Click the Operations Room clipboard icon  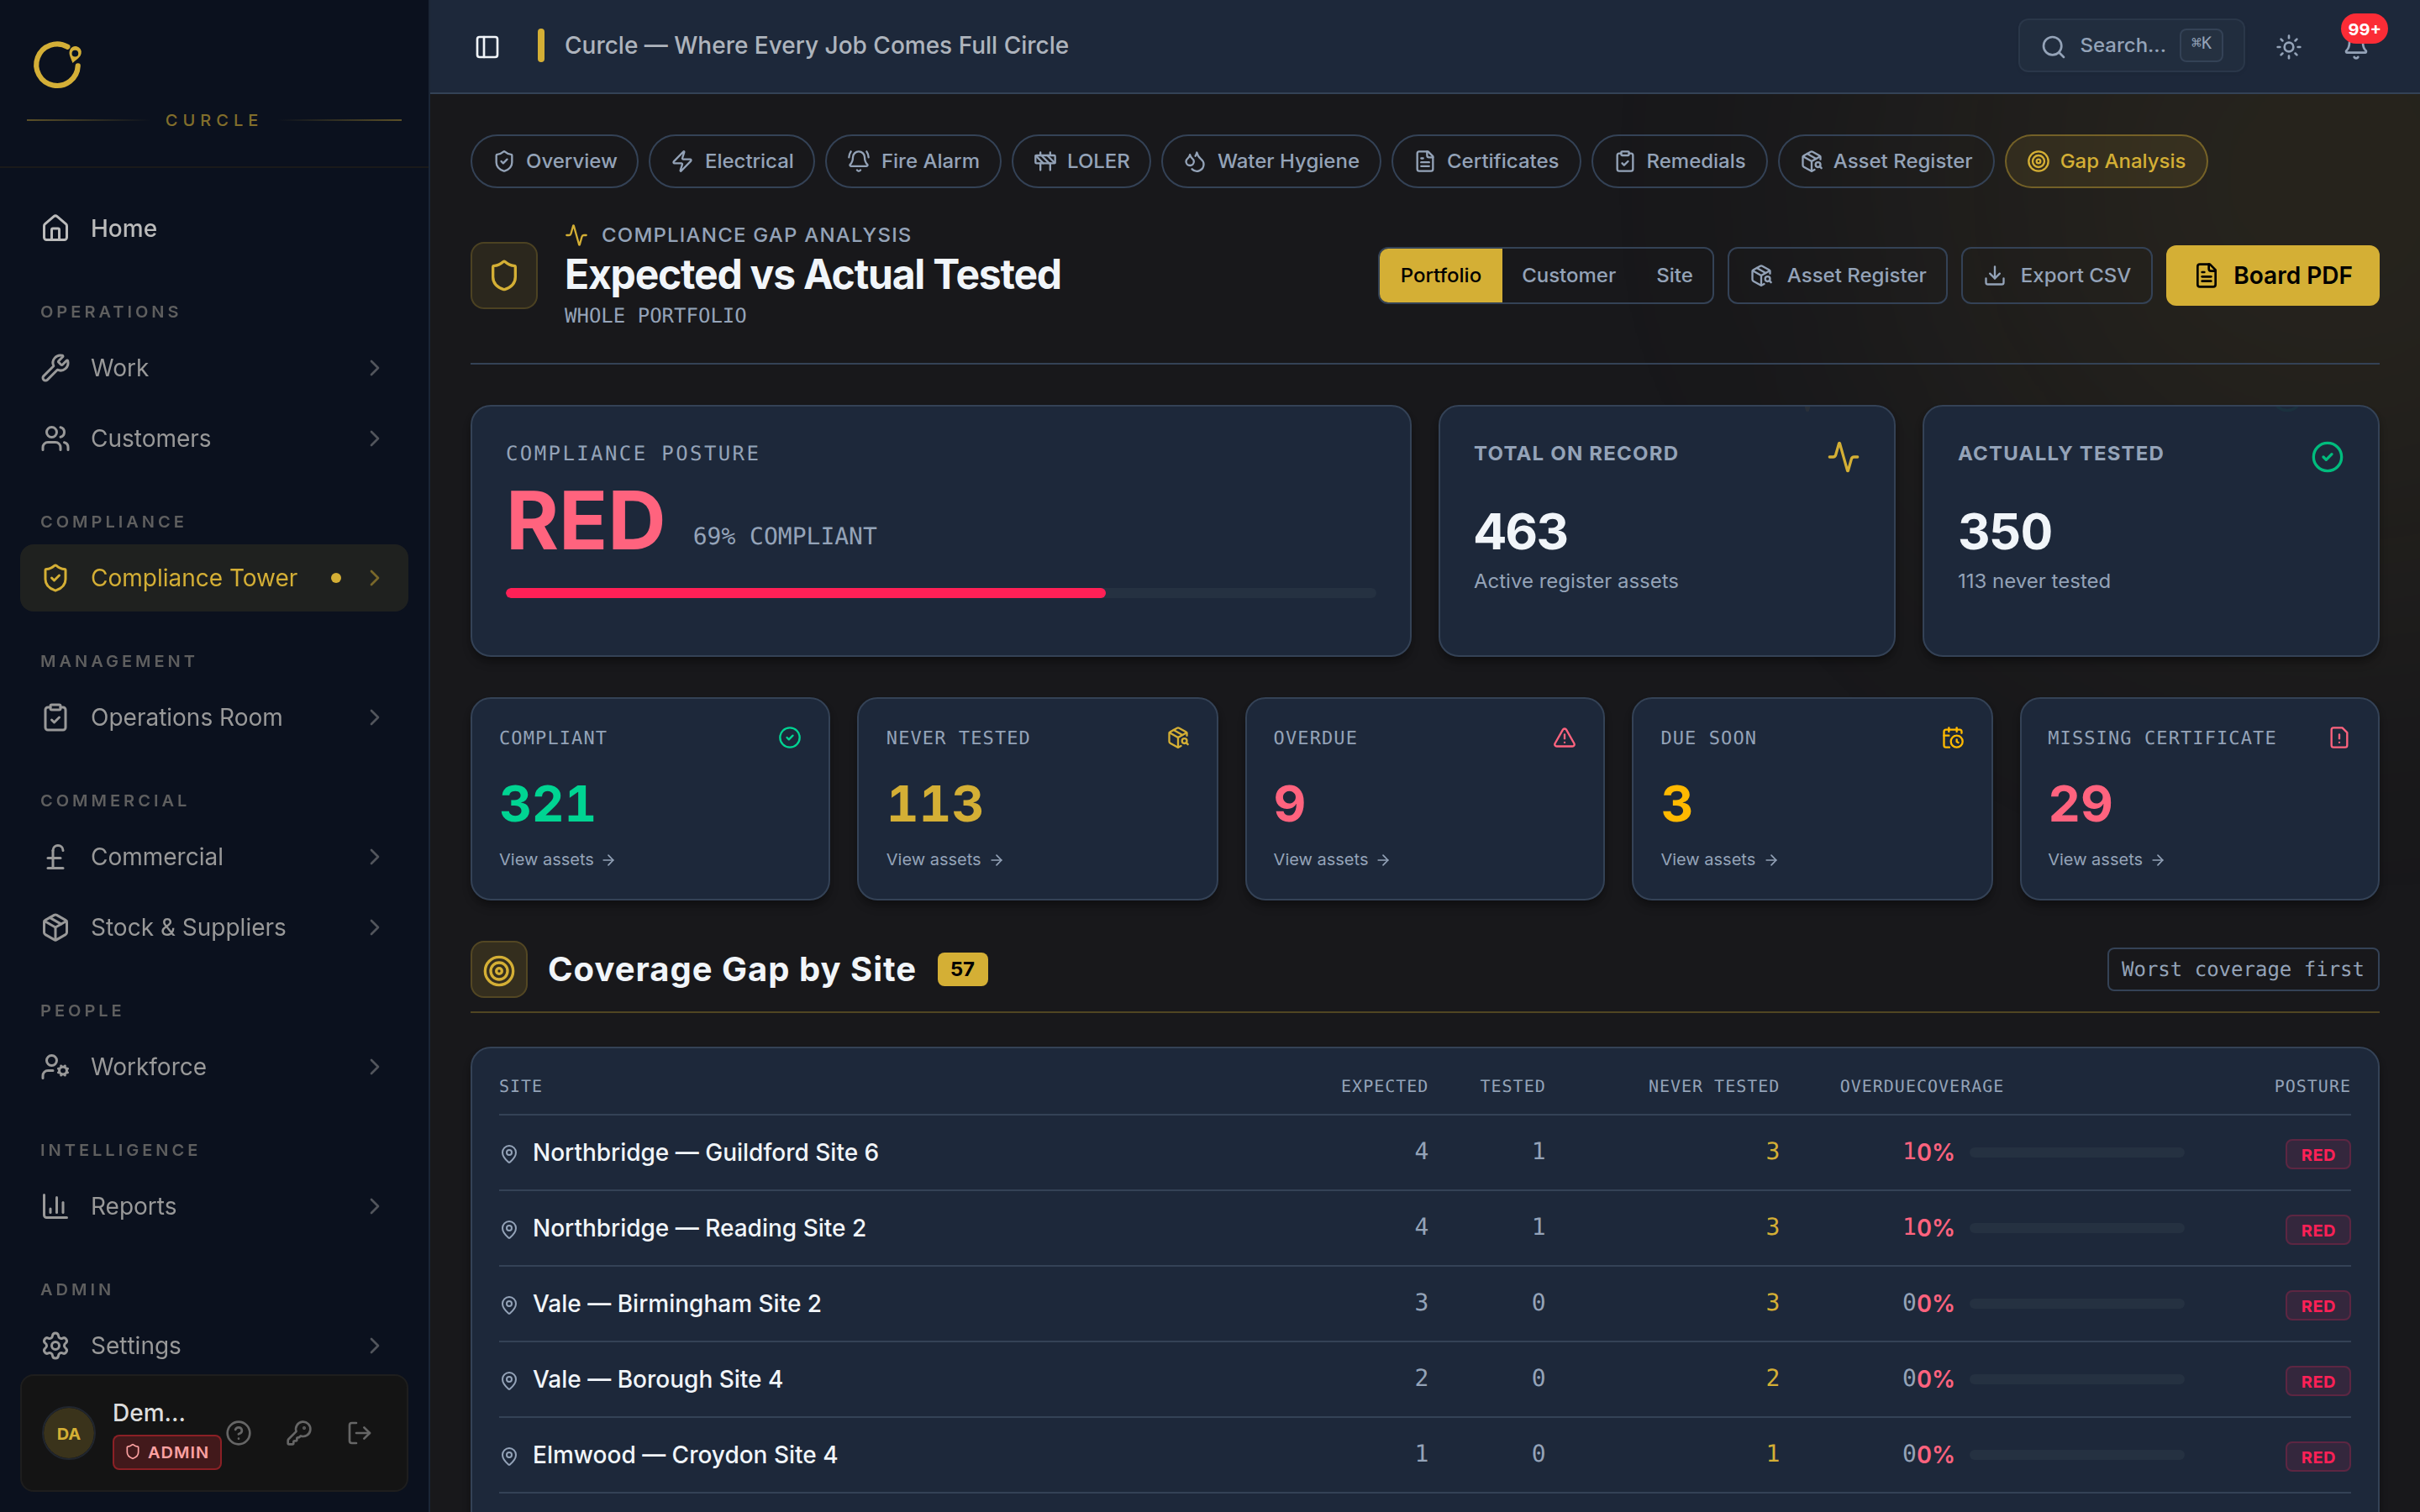point(55,717)
